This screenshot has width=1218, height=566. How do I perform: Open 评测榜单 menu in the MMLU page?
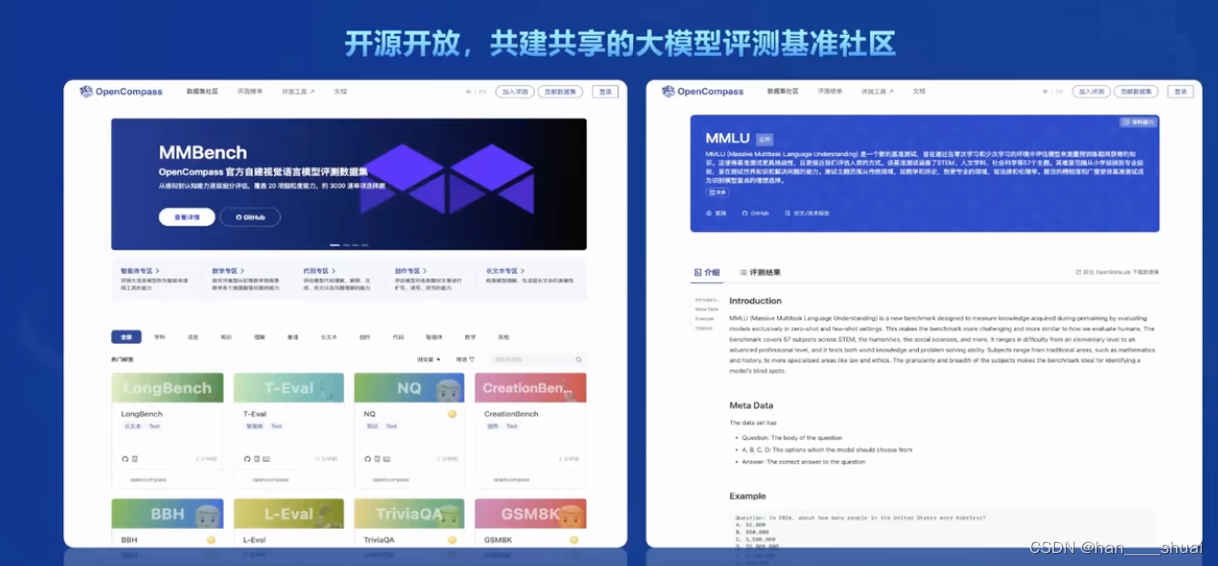831,91
